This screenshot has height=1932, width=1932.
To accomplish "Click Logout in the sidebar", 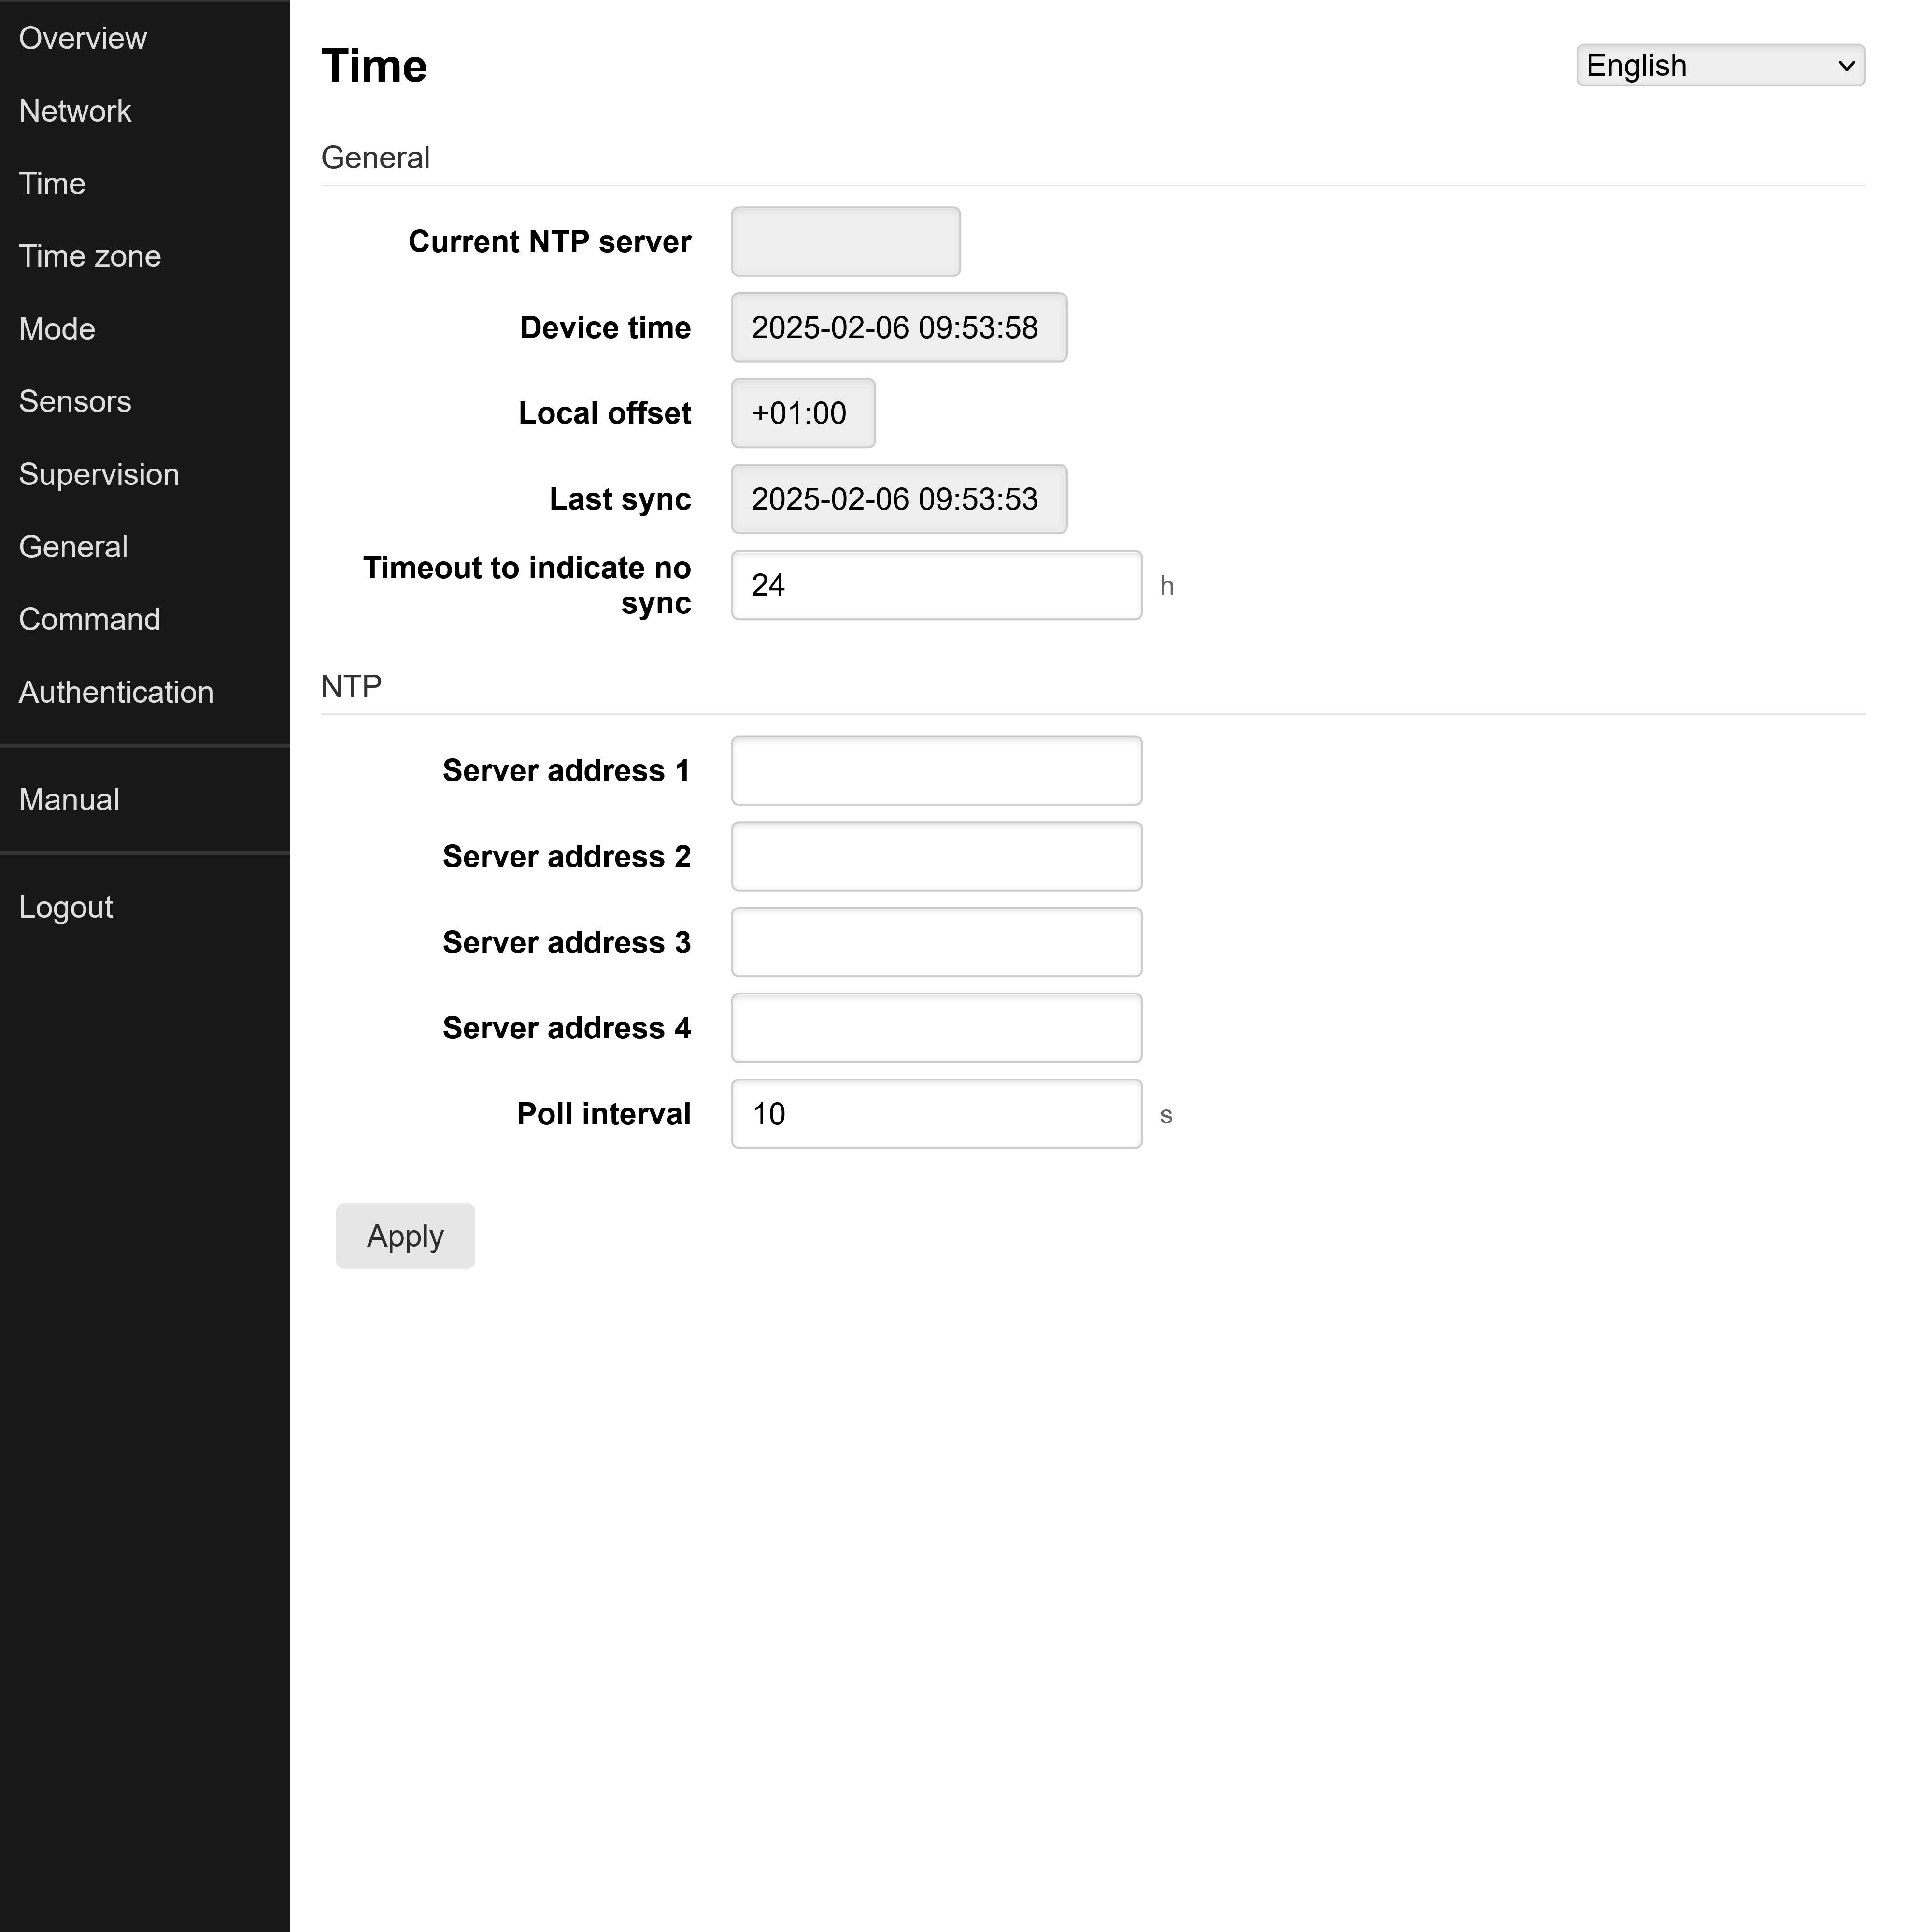I will (x=66, y=907).
